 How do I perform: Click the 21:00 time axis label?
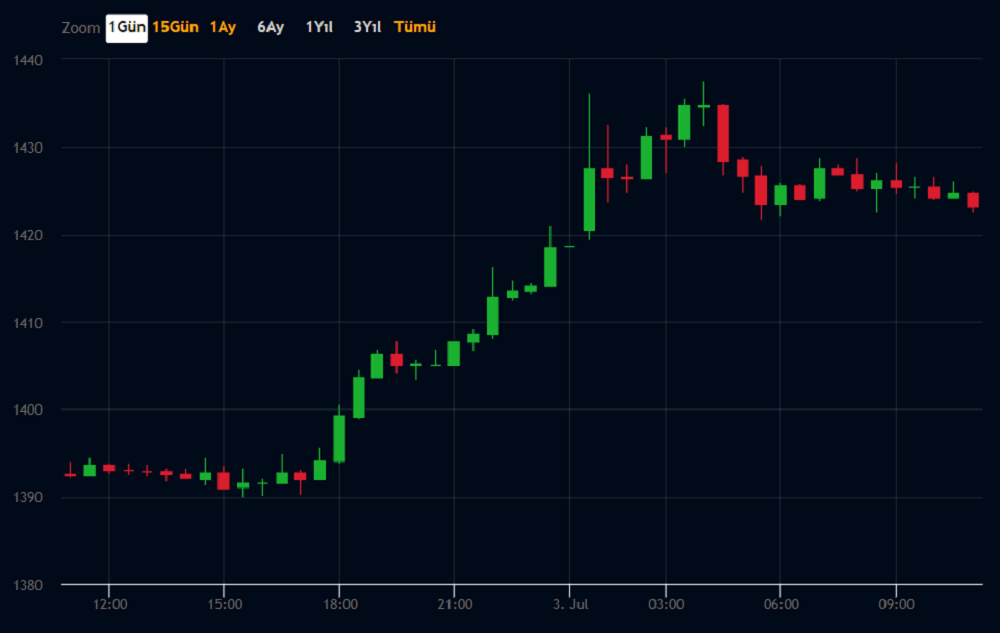455,604
